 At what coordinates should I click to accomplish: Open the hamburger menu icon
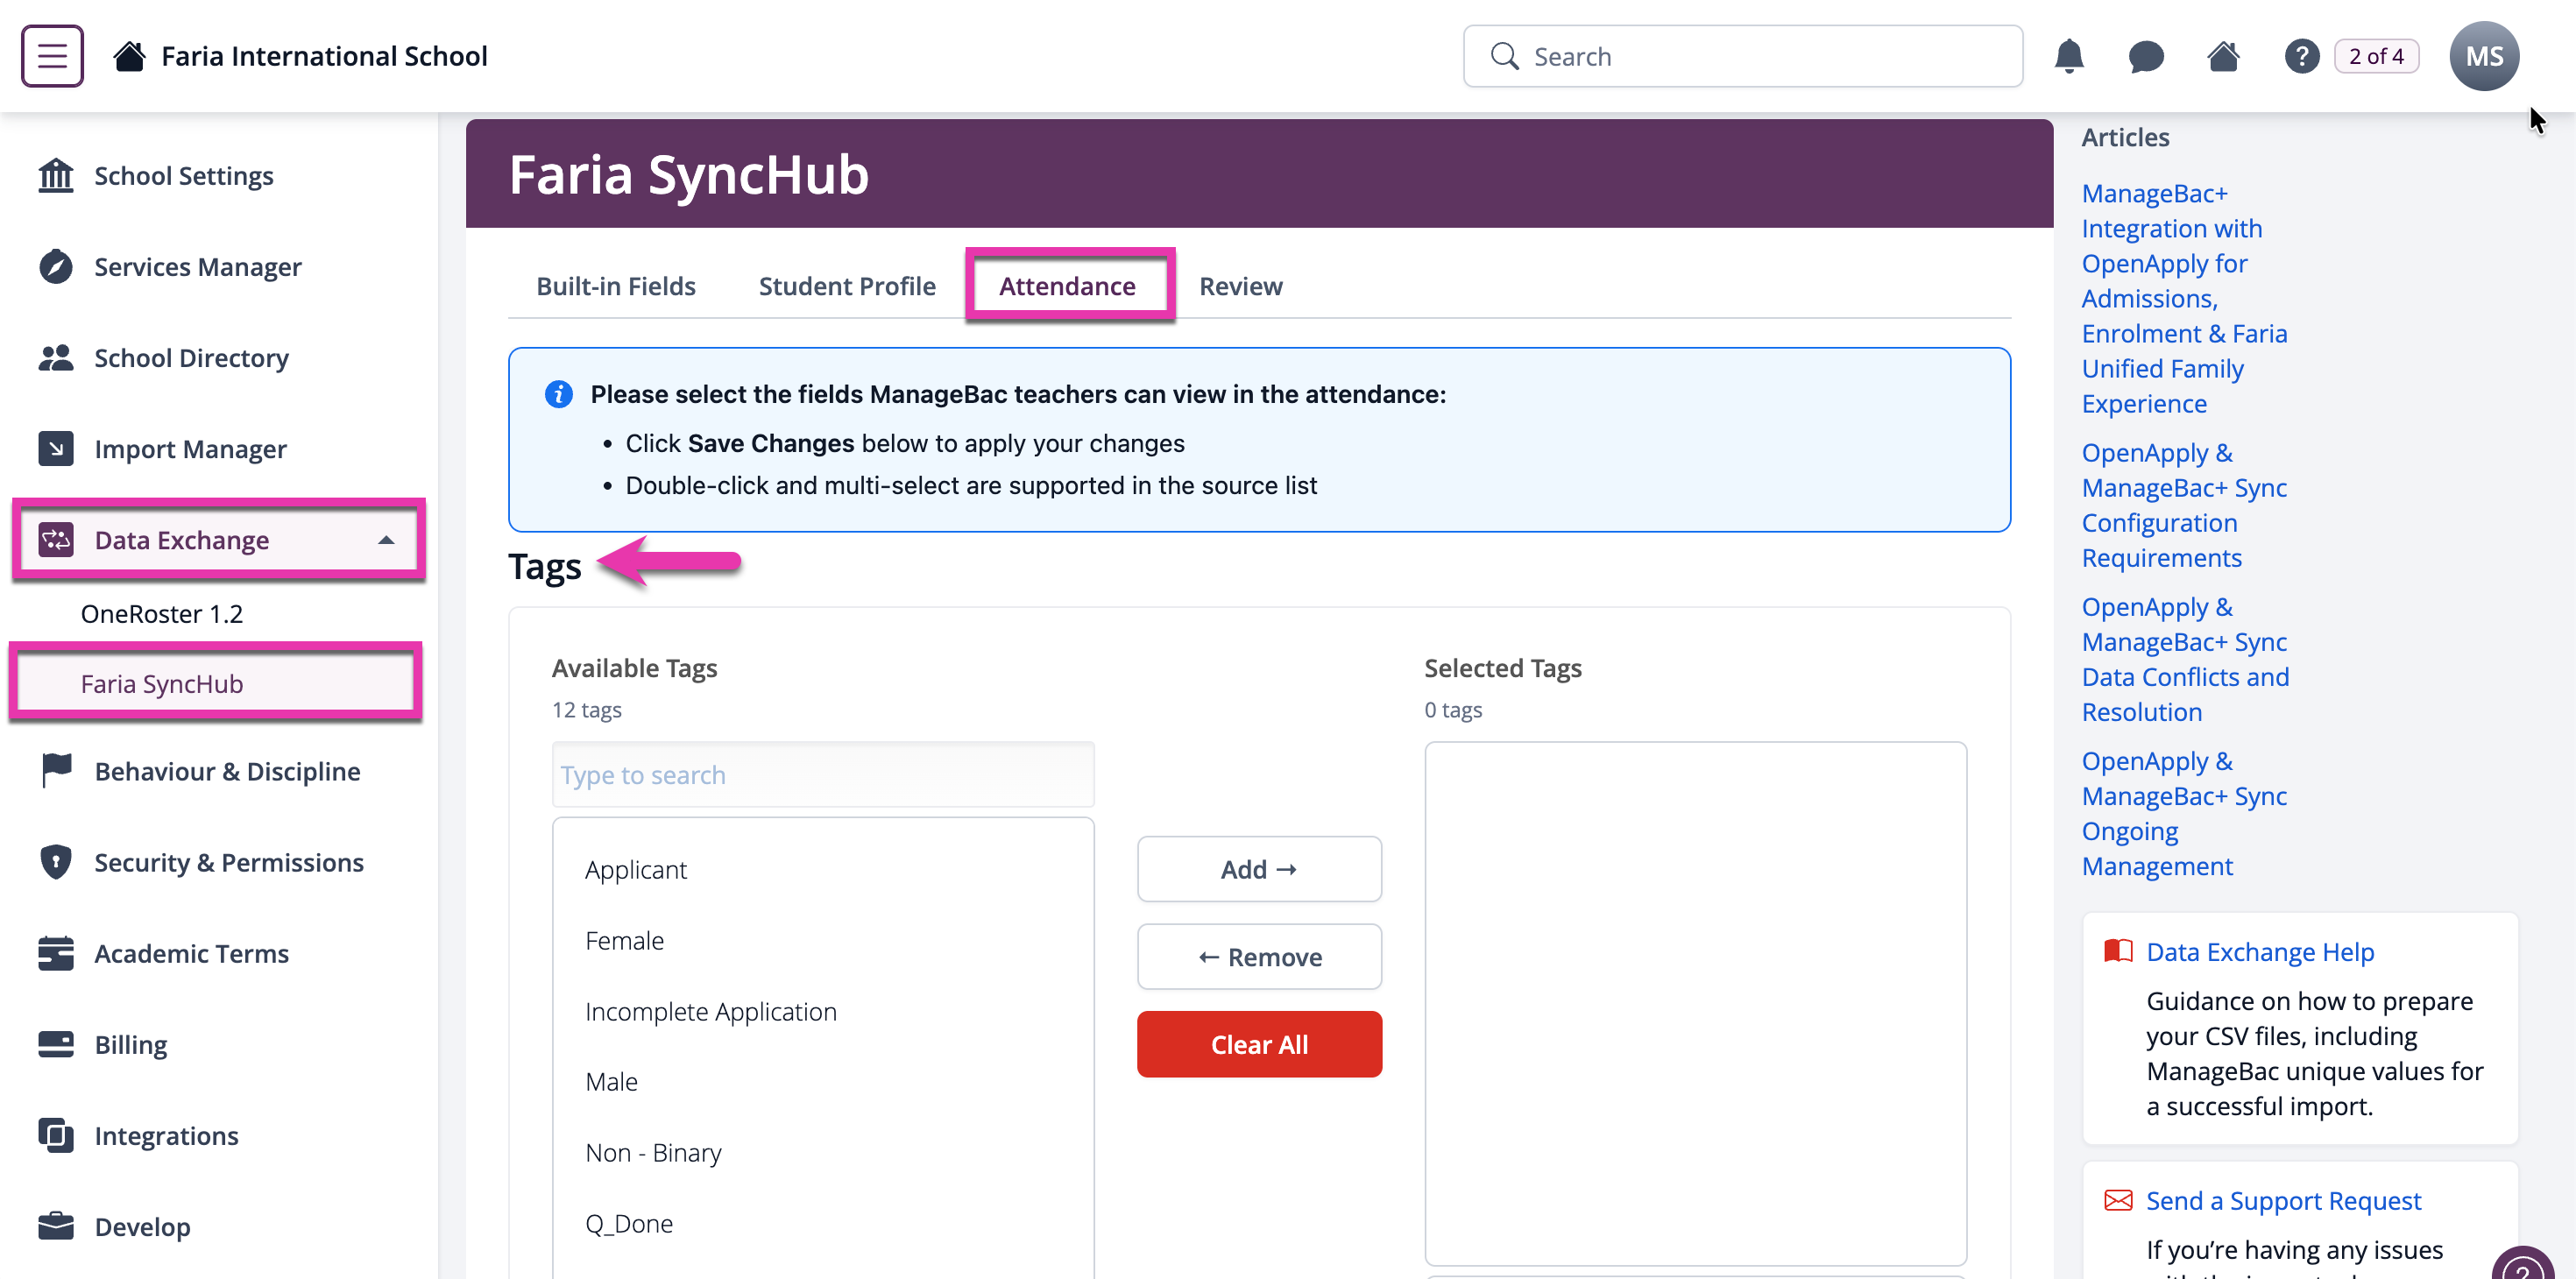pos(52,56)
